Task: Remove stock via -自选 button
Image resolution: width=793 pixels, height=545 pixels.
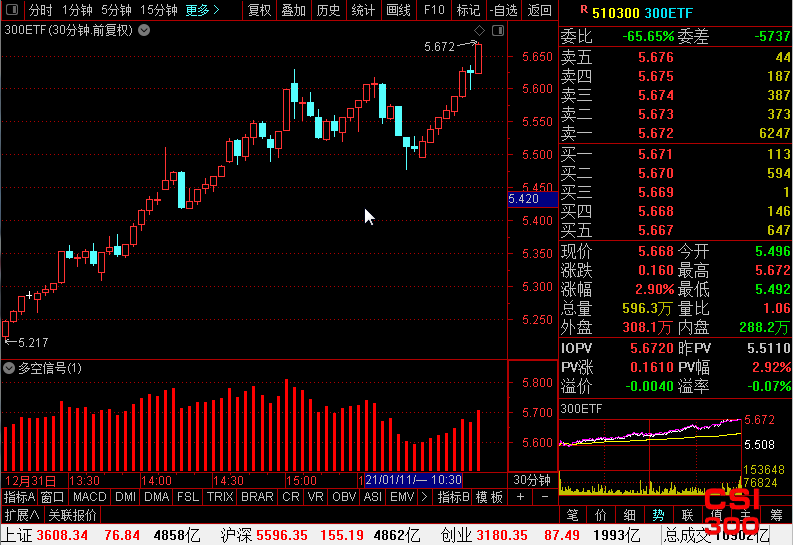Action: [503, 10]
